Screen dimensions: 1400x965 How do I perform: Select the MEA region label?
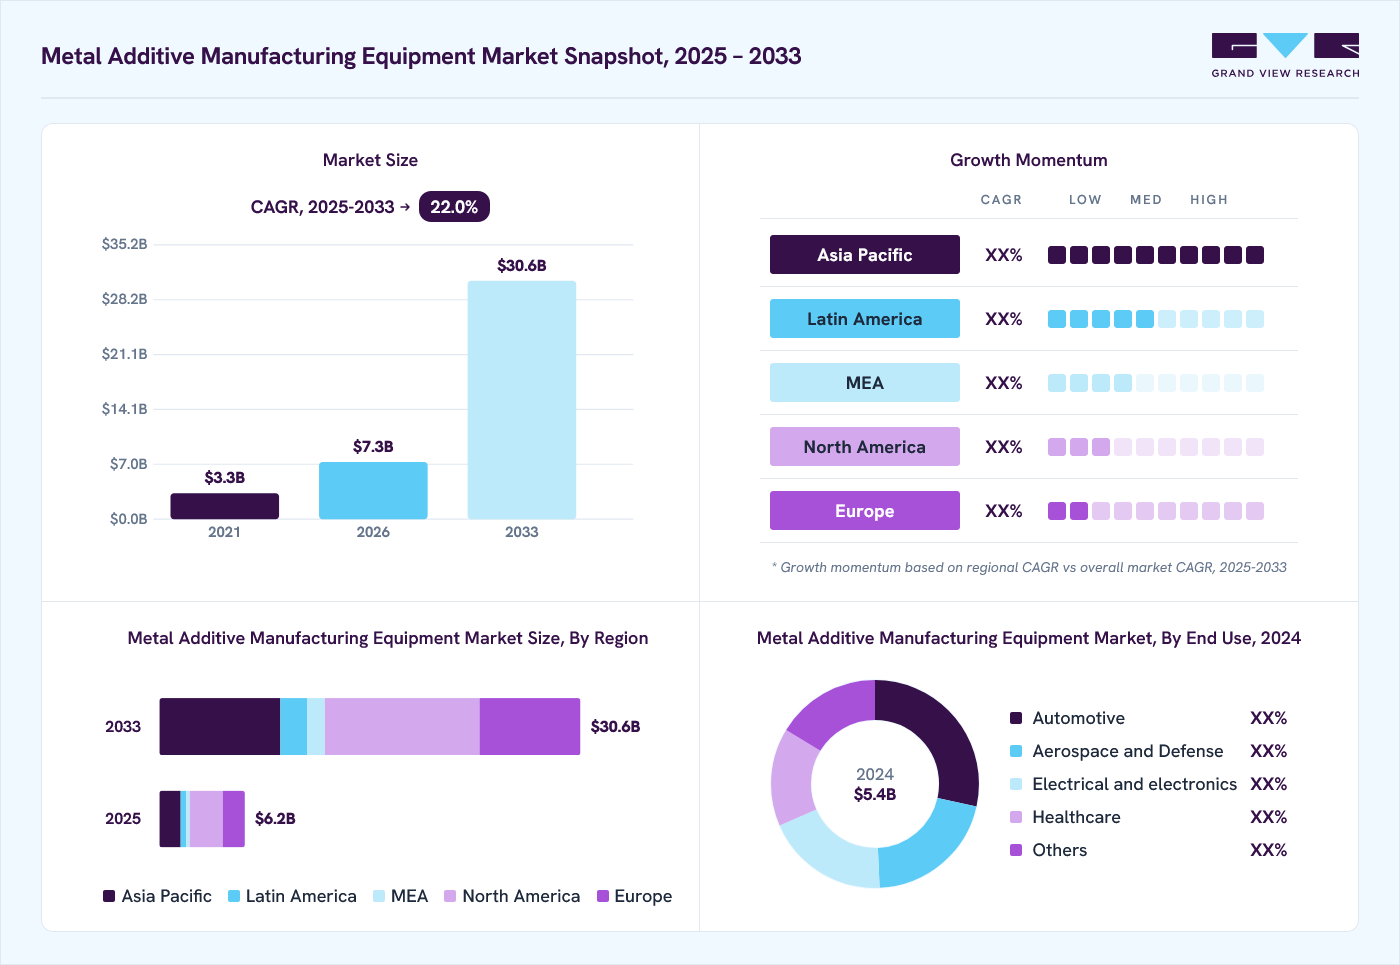865,383
